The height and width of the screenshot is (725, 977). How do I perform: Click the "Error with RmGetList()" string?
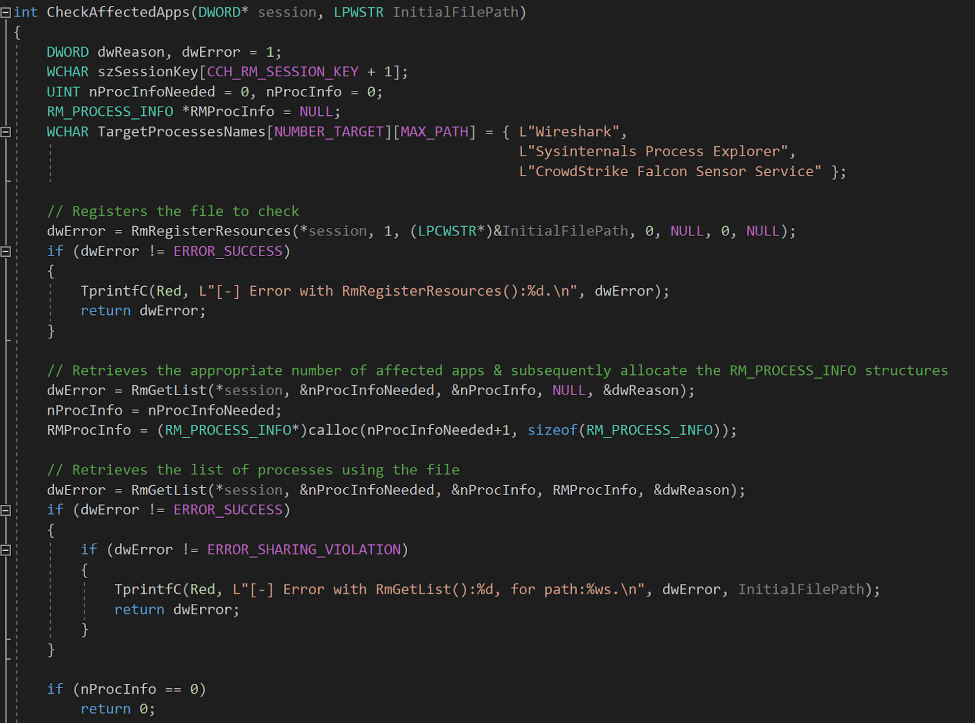(439, 590)
